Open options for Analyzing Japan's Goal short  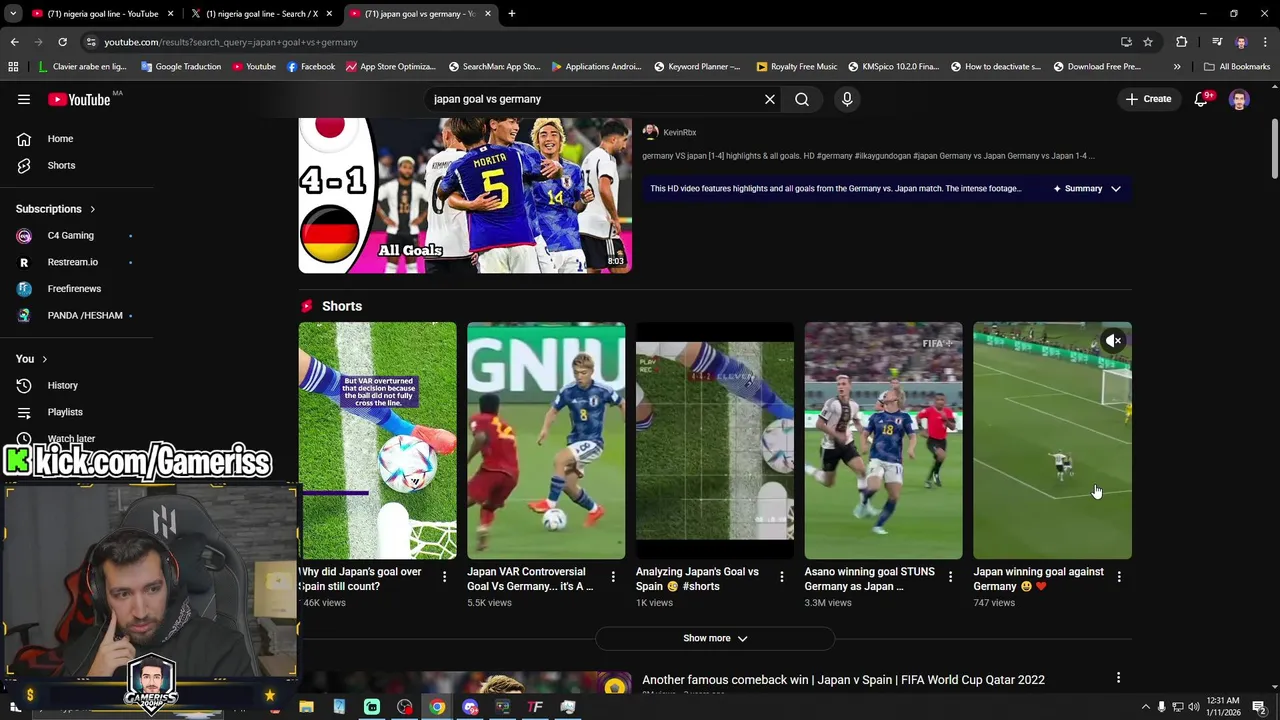pyautogui.click(x=782, y=577)
